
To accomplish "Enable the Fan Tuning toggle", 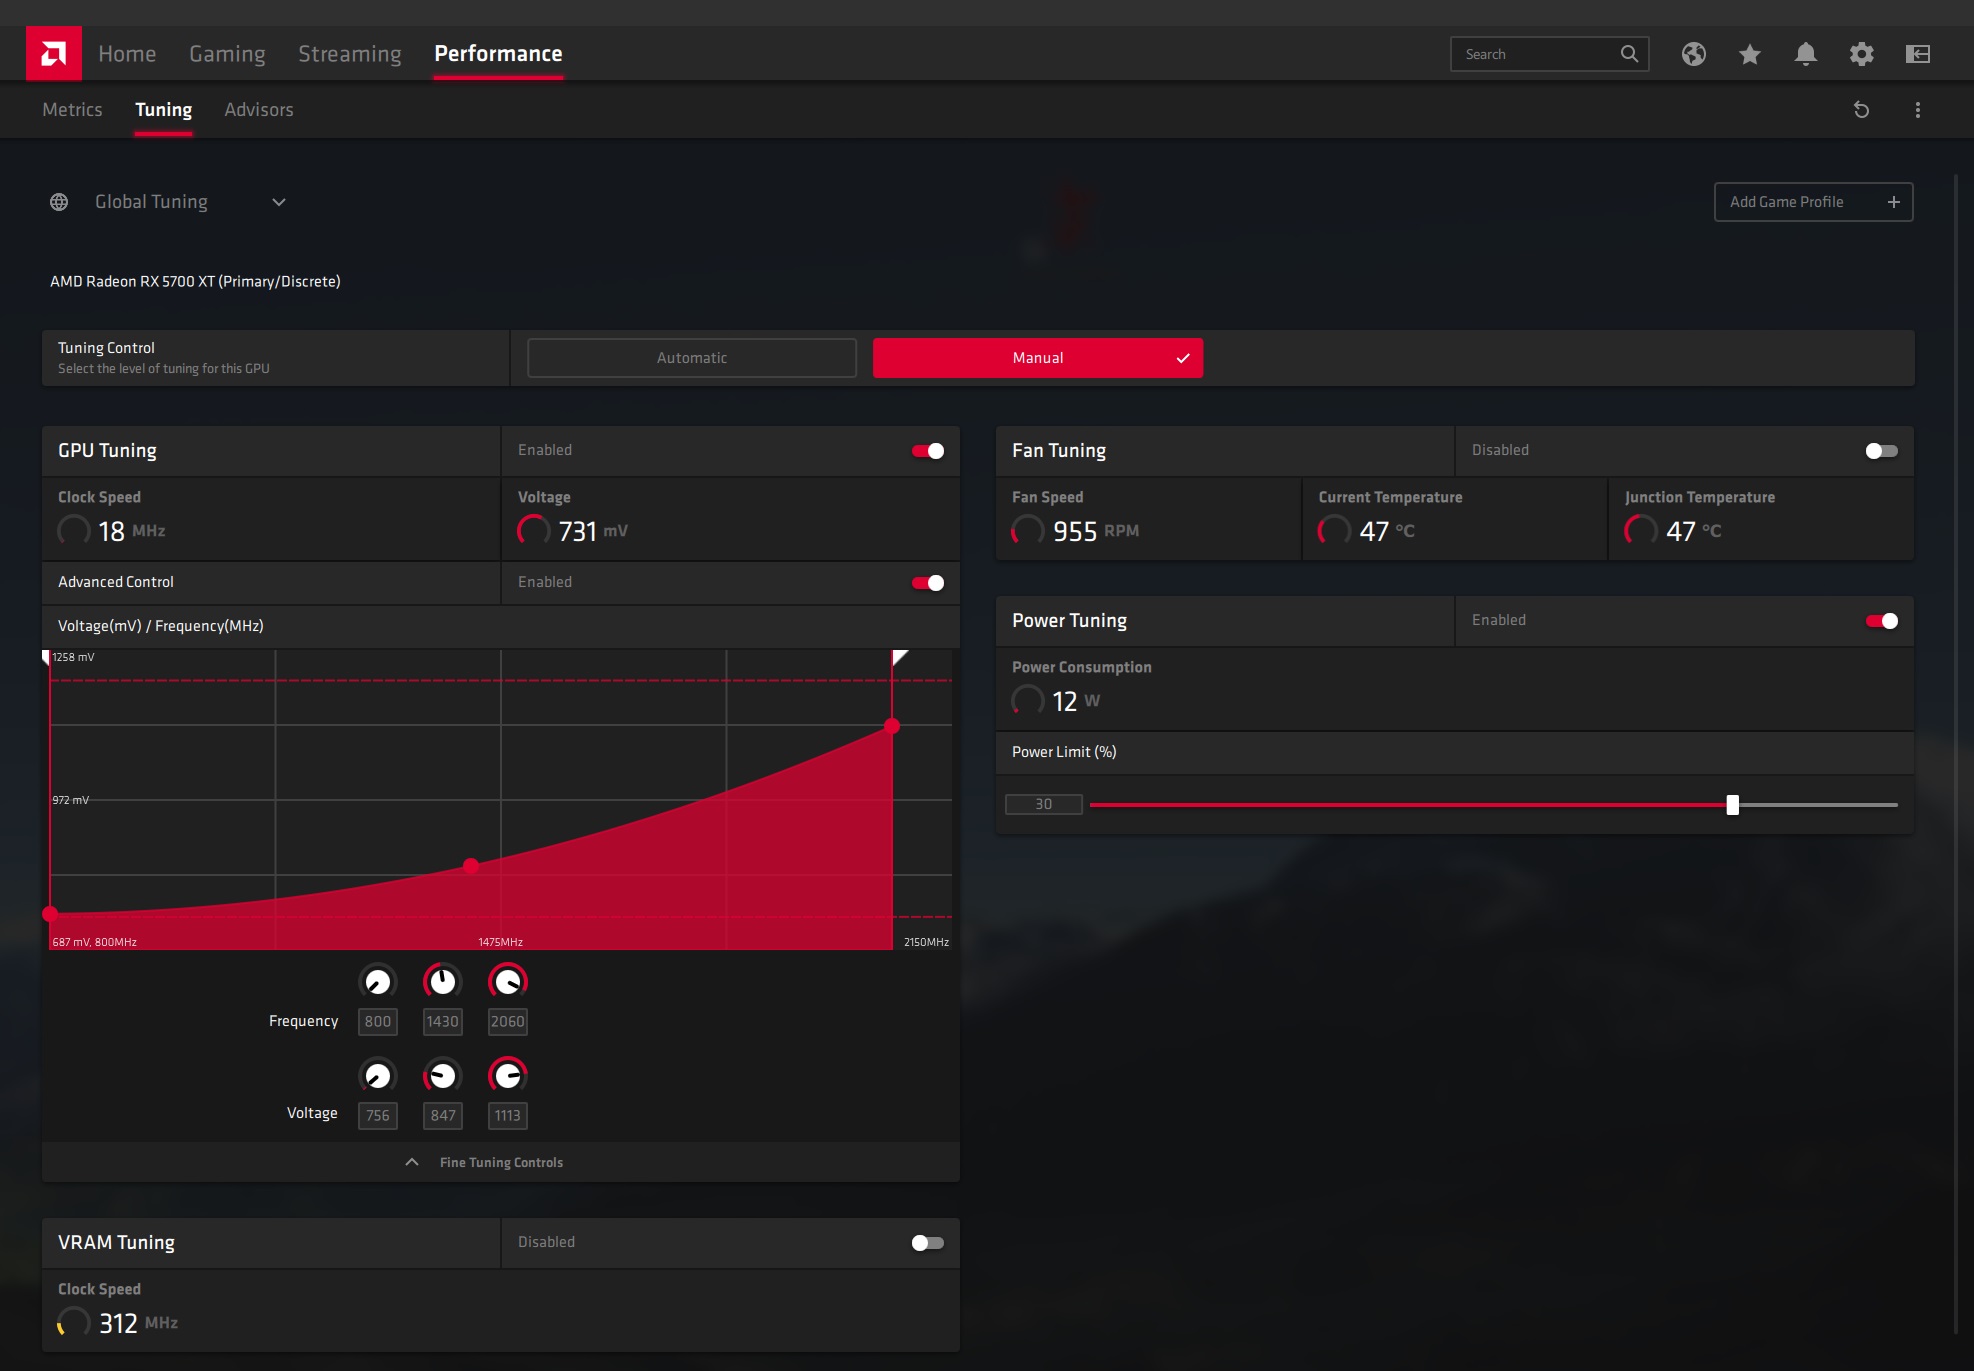I will click(x=1881, y=451).
